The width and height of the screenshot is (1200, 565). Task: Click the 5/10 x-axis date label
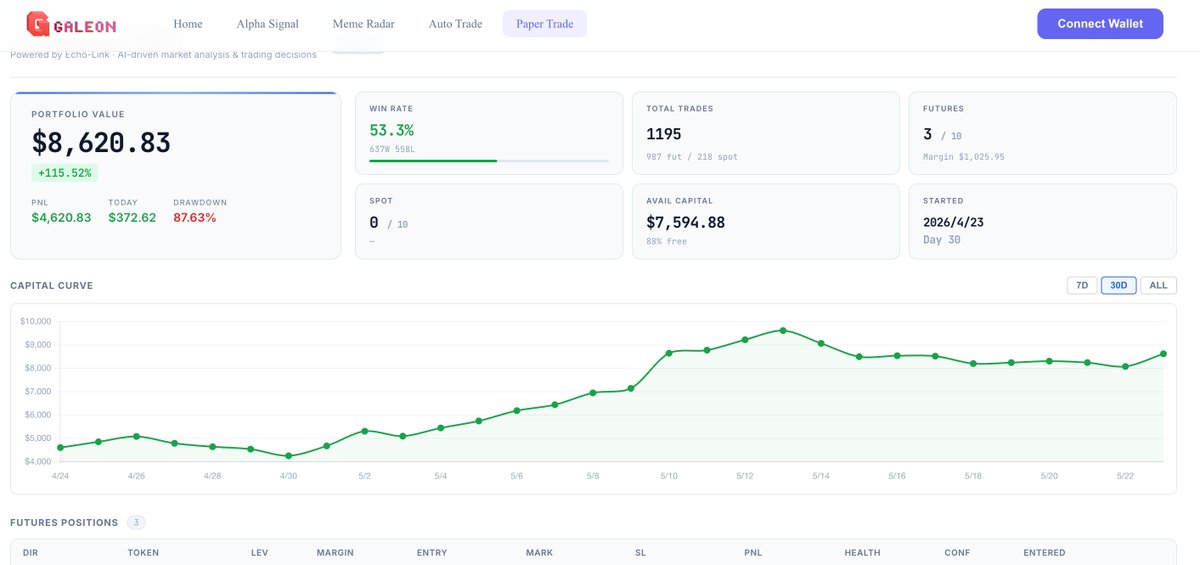pos(669,476)
